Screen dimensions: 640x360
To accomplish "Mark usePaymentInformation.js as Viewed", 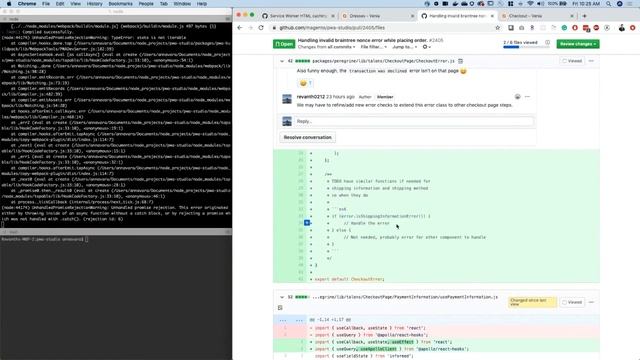I will pyautogui.click(x=572, y=302).
